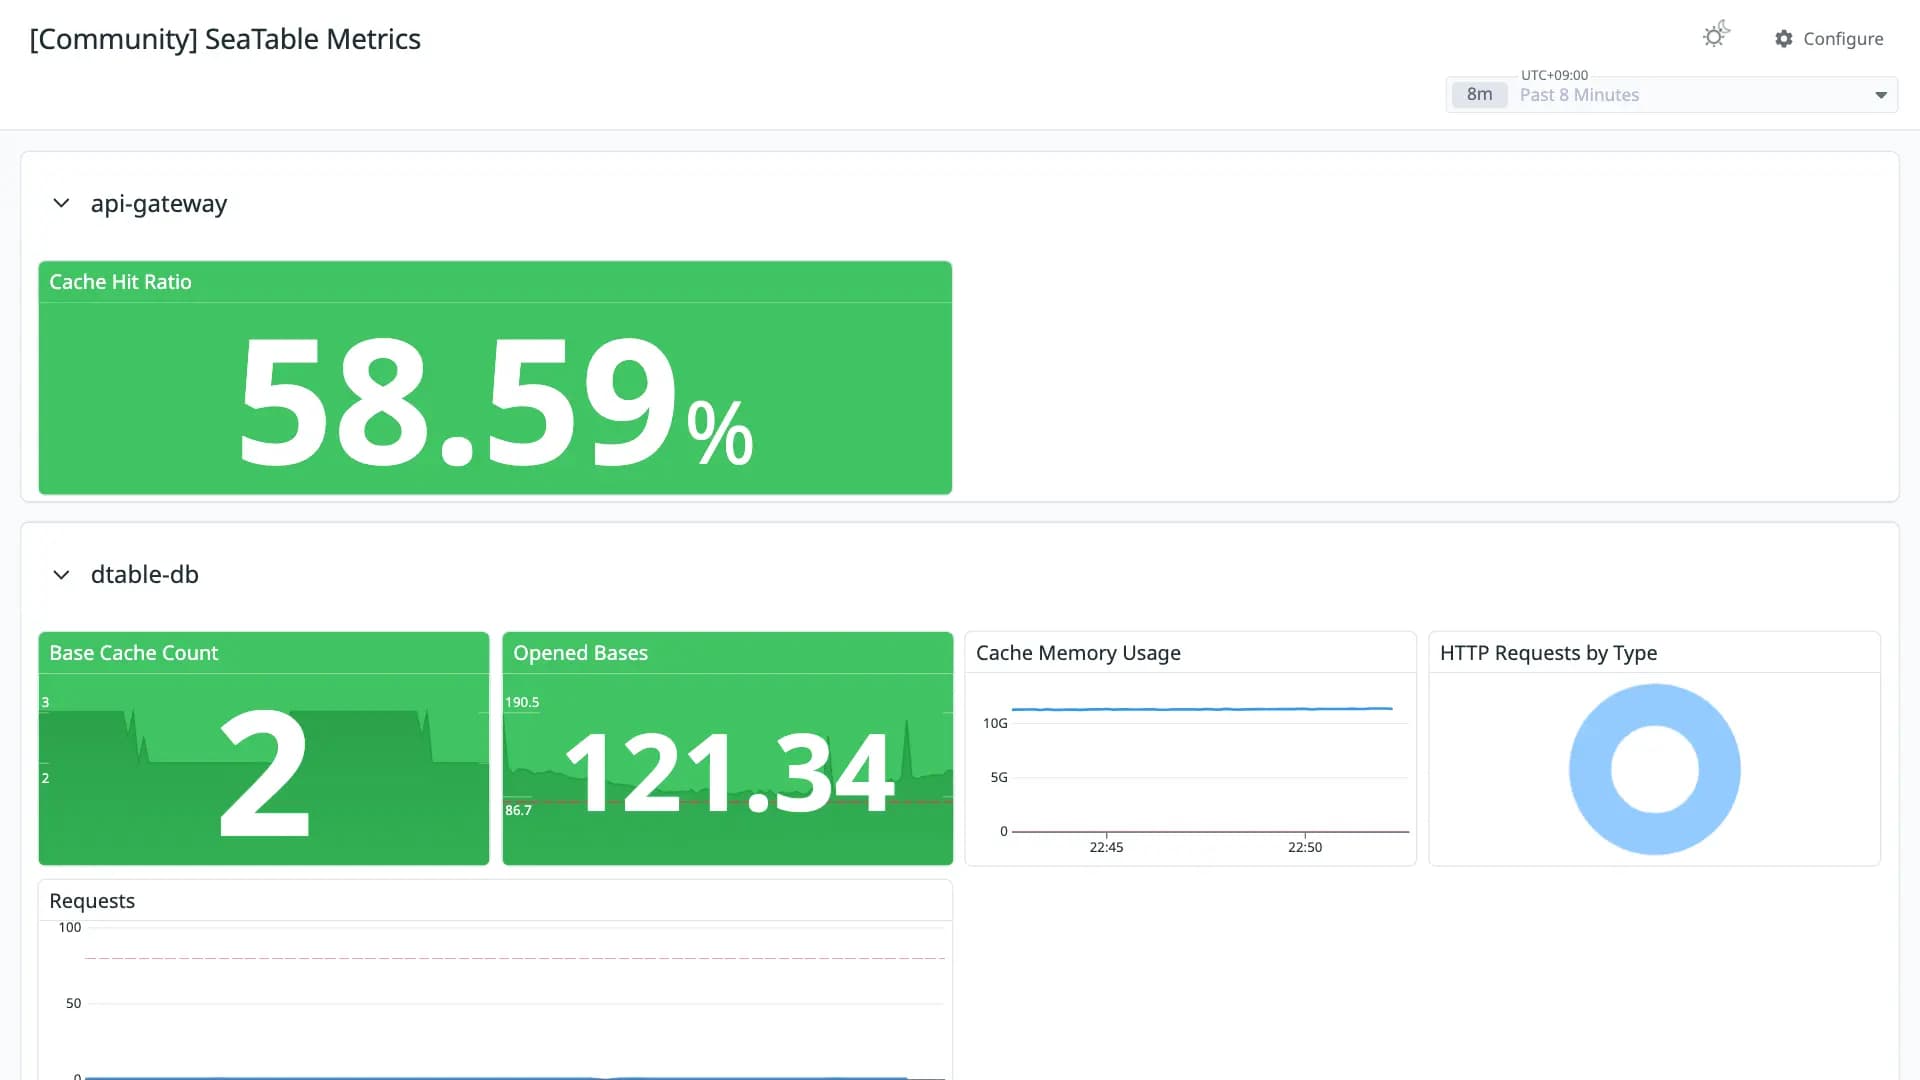The height and width of the screenshot is (1080, 1920).
Task: Collapse the api-gateway group chevron
Action: click(61, 203)
